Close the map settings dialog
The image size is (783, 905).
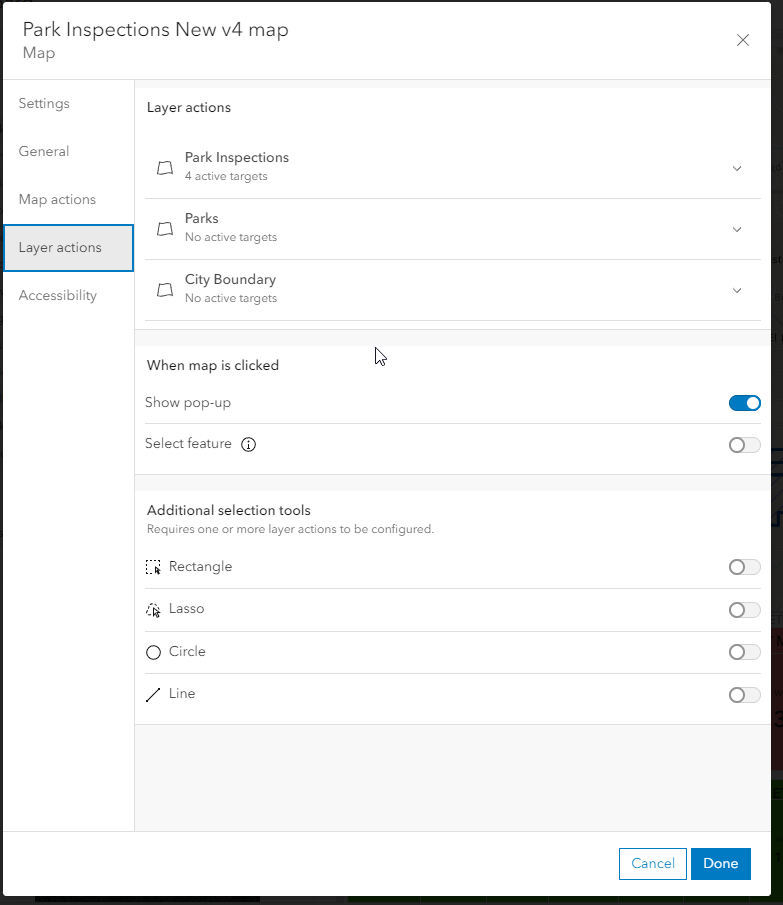pyautogui.click(x=742, y=40)
